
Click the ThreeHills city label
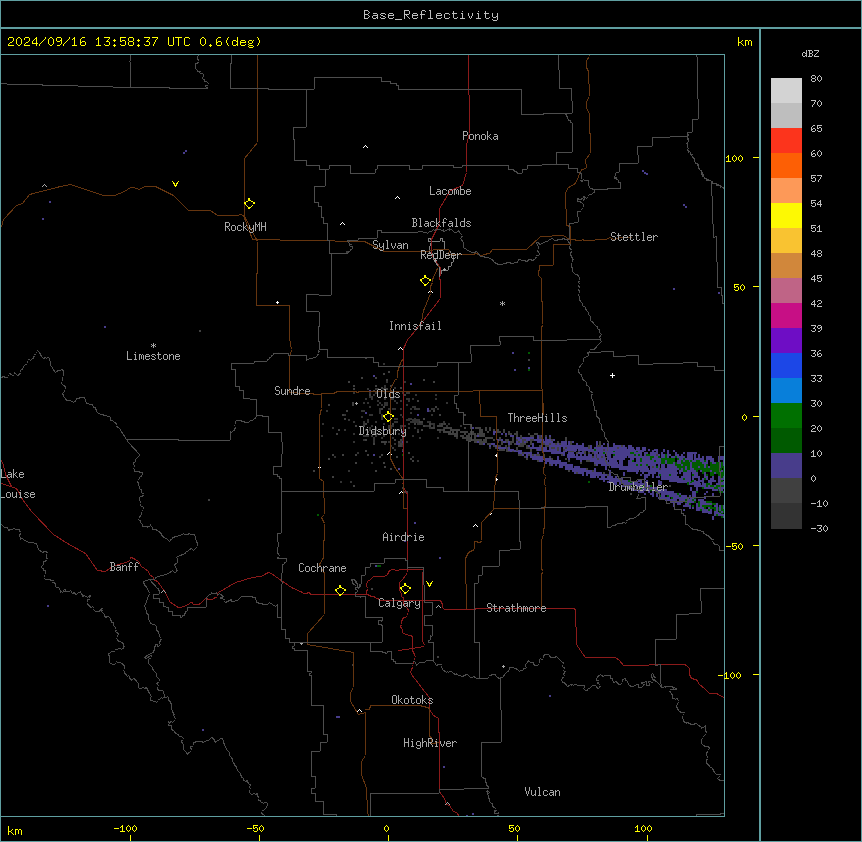(x=537, y=418)
